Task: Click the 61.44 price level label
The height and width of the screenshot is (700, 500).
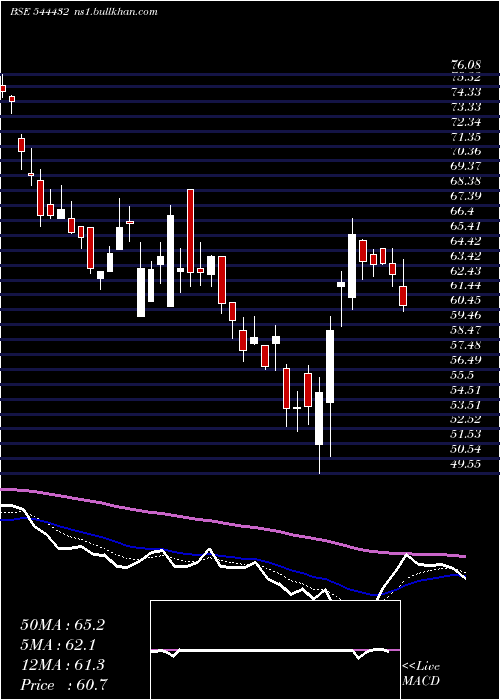Action: (x=466, y=285)
